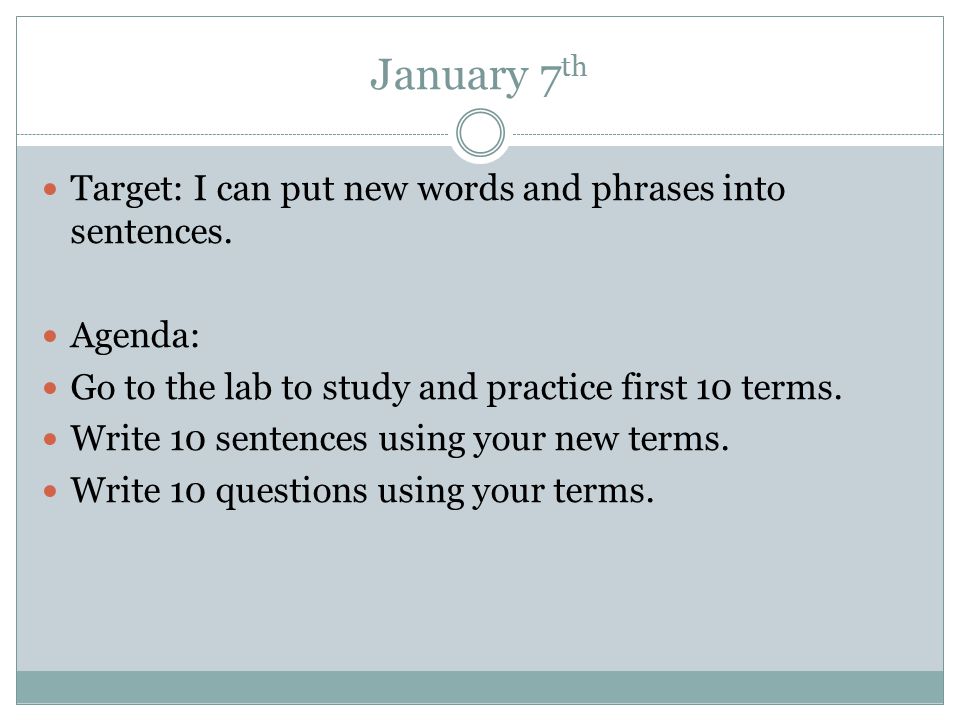Click the dashed divider line right of the circle
This screenshot has height=720, width=960.
click(x=728, y=134)
